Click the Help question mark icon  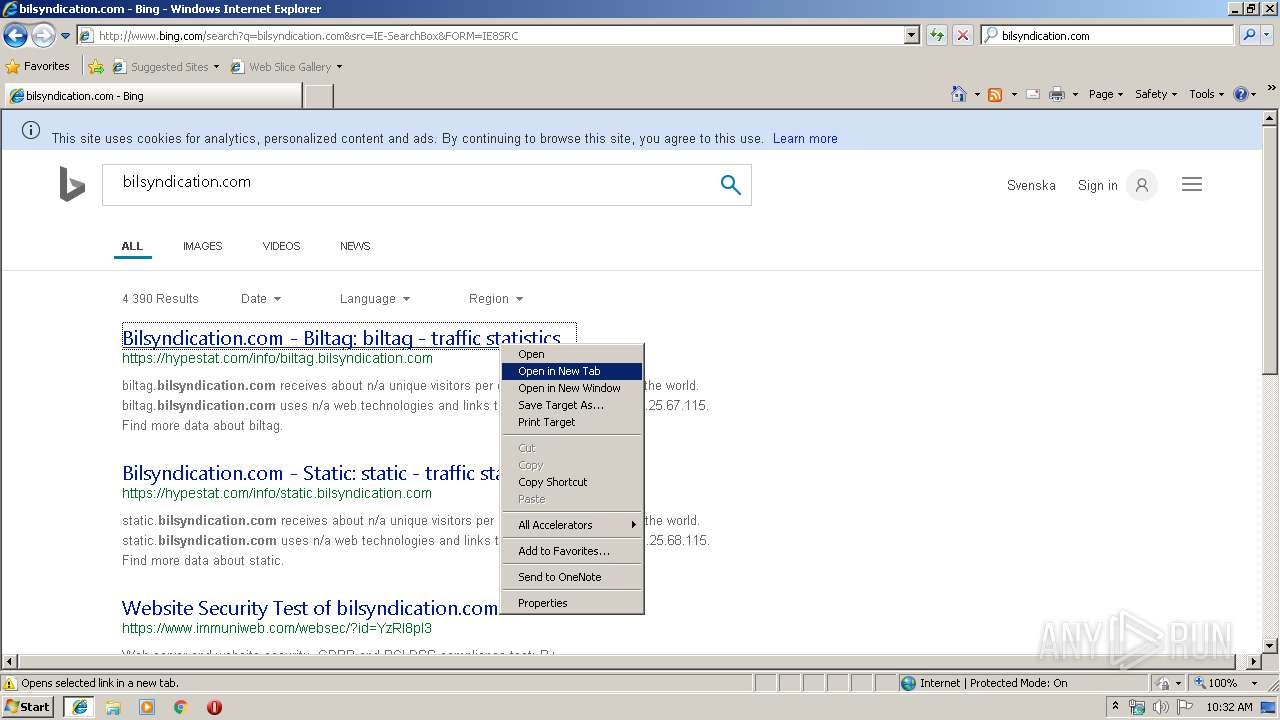coord(1241,94)
